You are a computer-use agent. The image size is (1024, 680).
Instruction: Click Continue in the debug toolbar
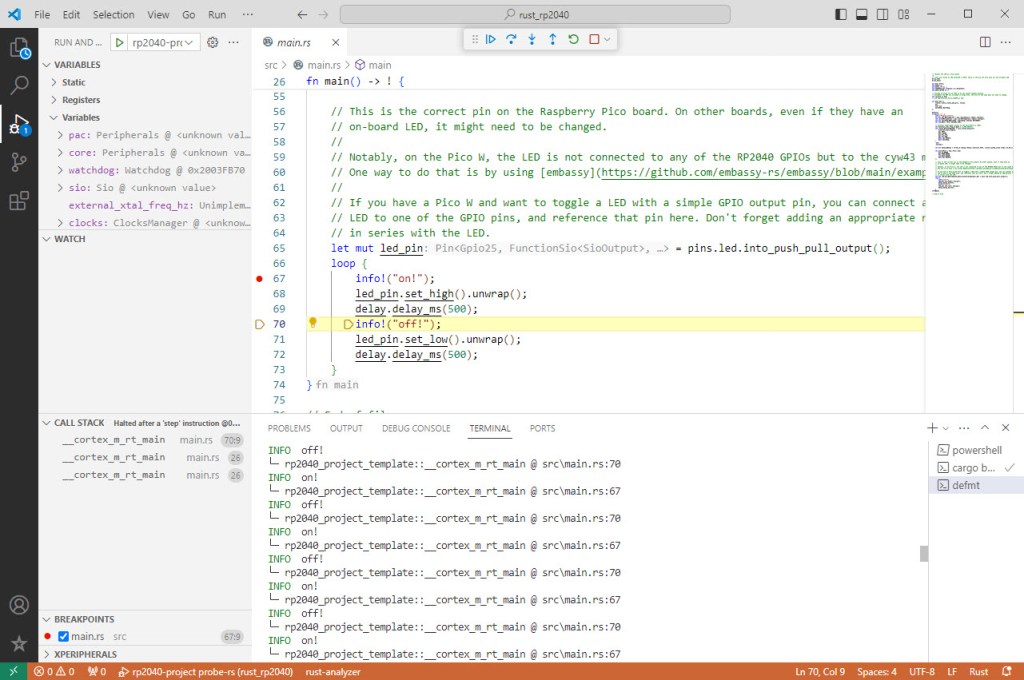[490, 40]
